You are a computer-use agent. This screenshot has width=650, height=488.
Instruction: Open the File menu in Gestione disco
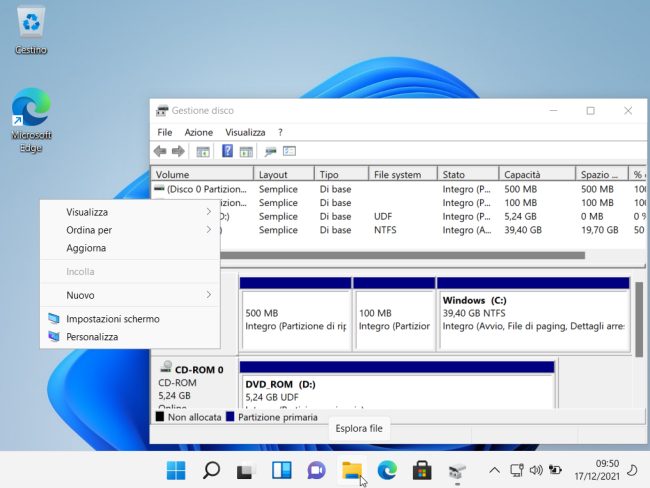[165, 132]
